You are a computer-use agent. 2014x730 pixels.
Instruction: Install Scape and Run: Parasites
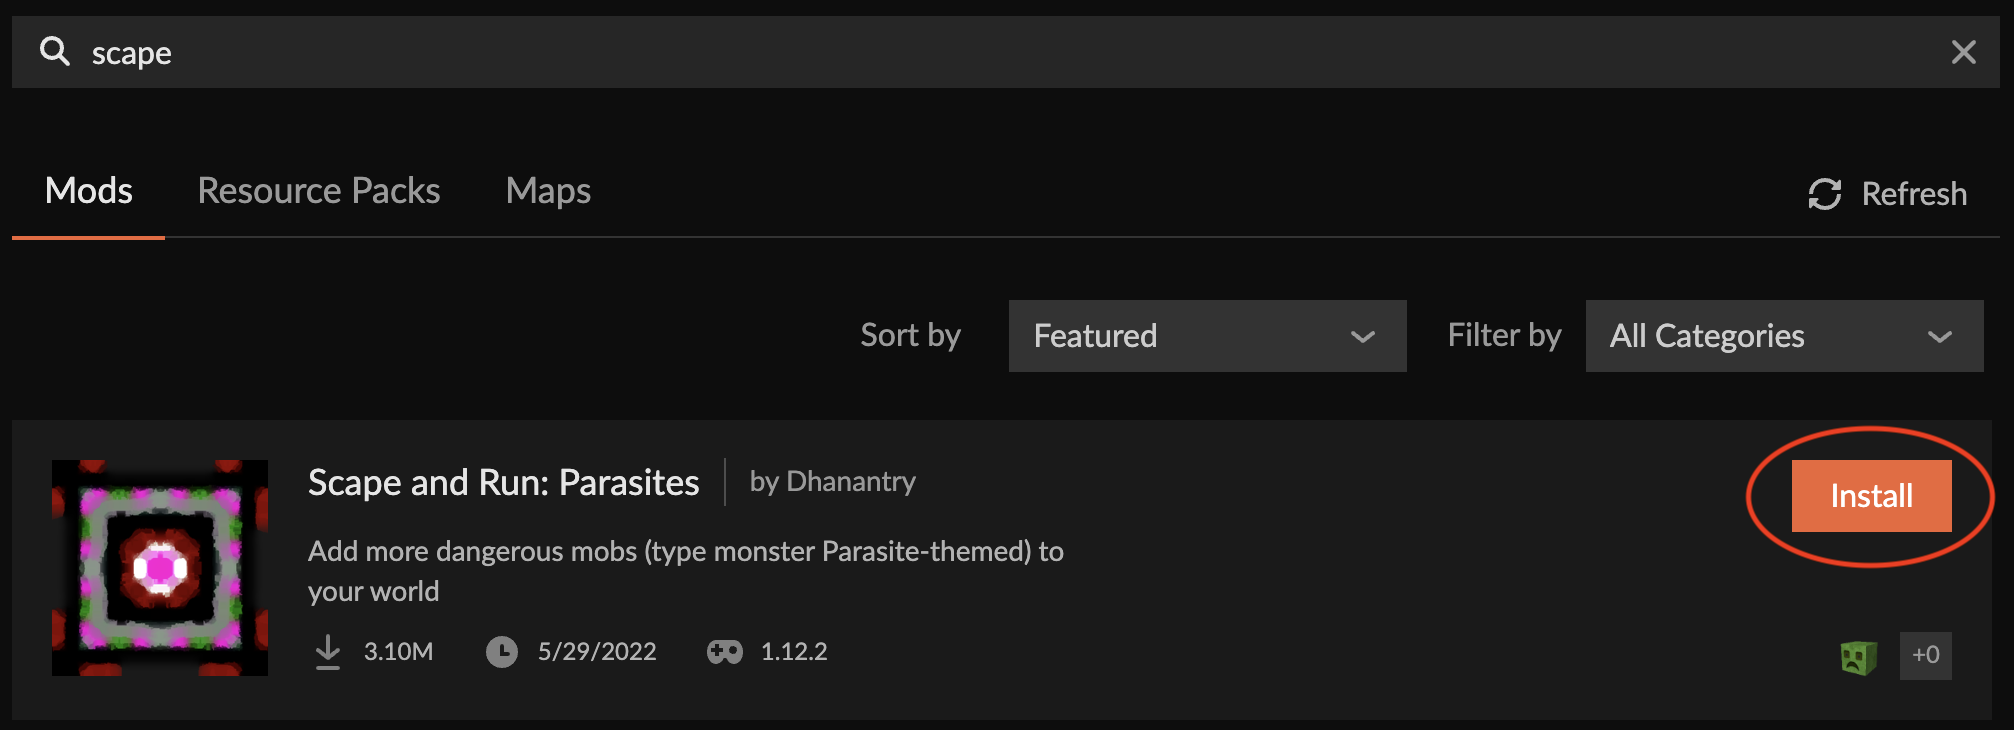tap(1871, 496)
